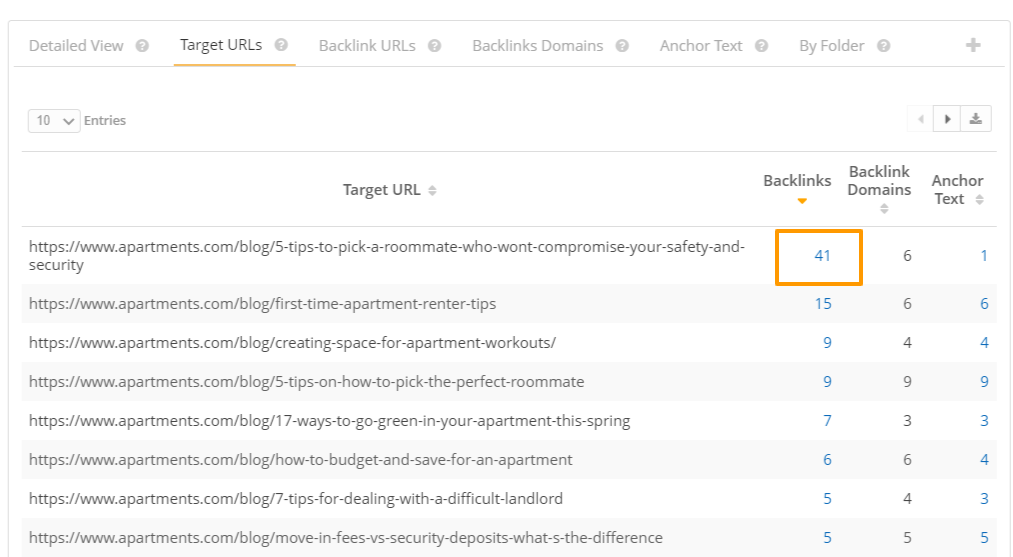Open the Backlinks Domains tab
1013x557 pixels.
pyautogui.click(x=538, y=46)
